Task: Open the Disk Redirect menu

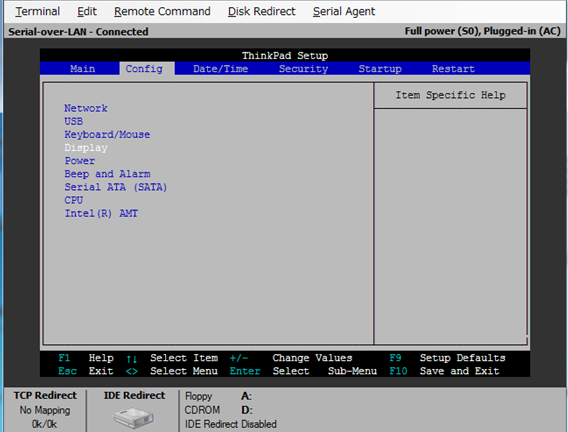Action: click(x=262, y=12)
